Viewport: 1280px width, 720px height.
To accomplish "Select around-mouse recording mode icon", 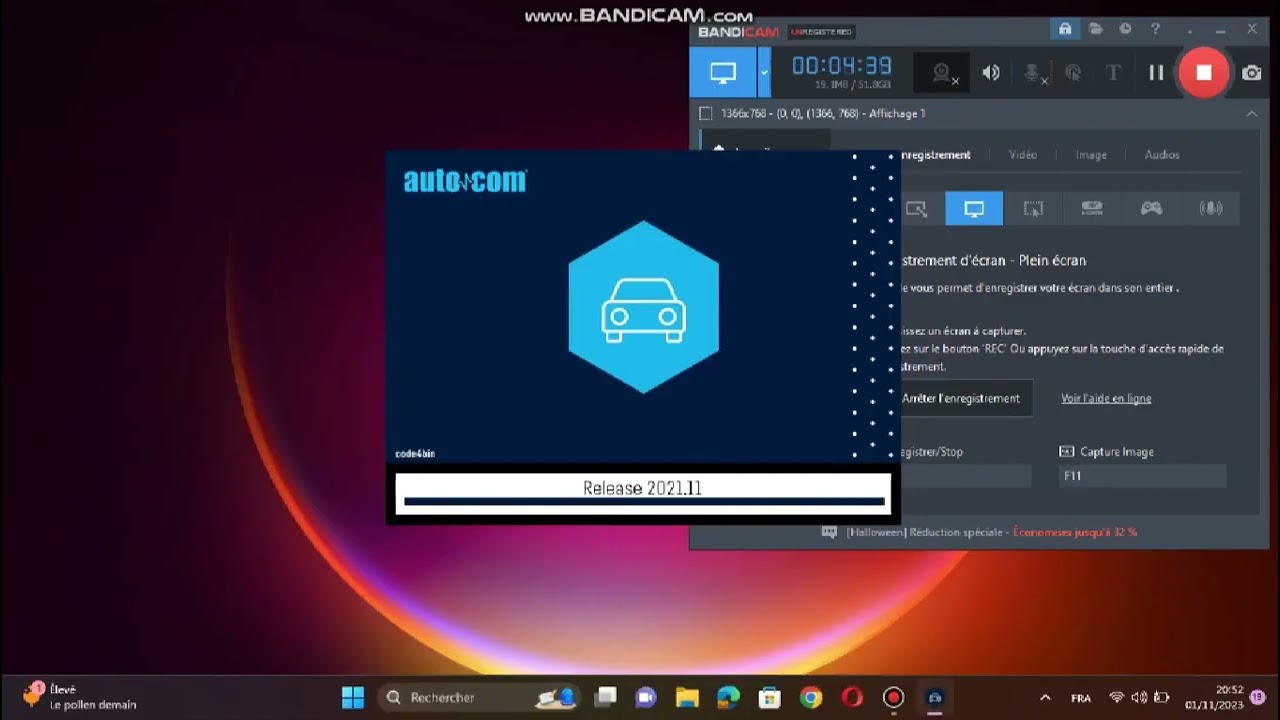I will tap(1033, 208).
